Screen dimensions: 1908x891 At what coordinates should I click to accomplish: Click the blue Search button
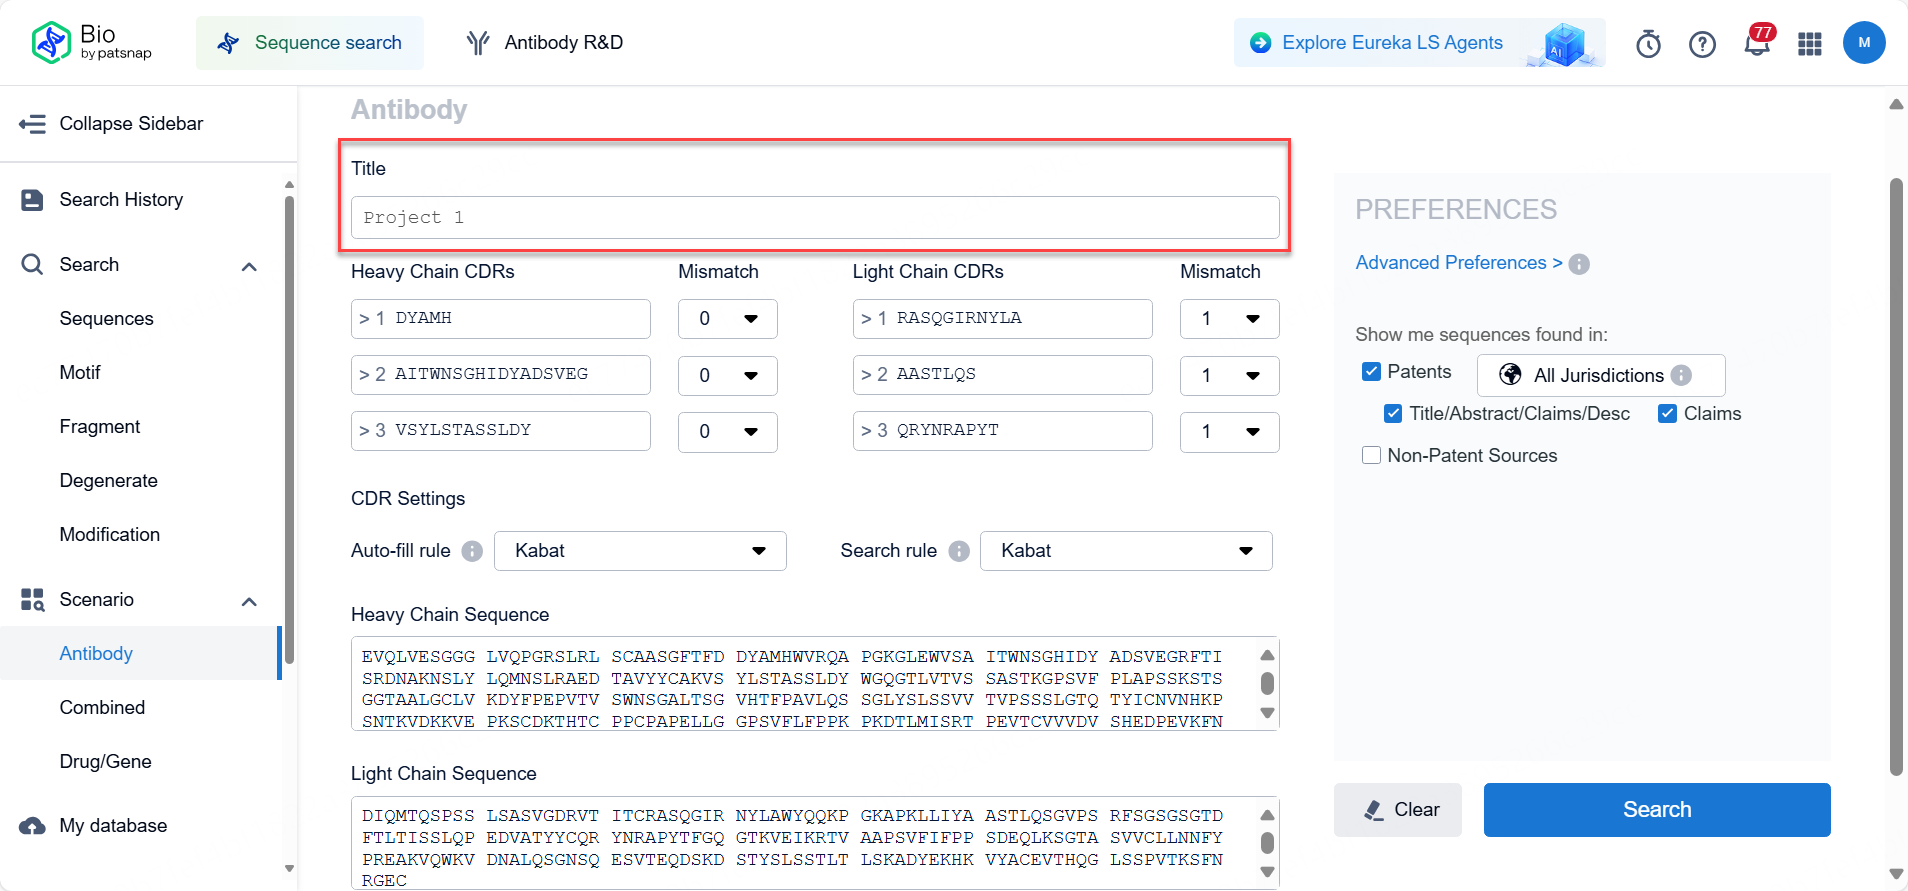1656,810
